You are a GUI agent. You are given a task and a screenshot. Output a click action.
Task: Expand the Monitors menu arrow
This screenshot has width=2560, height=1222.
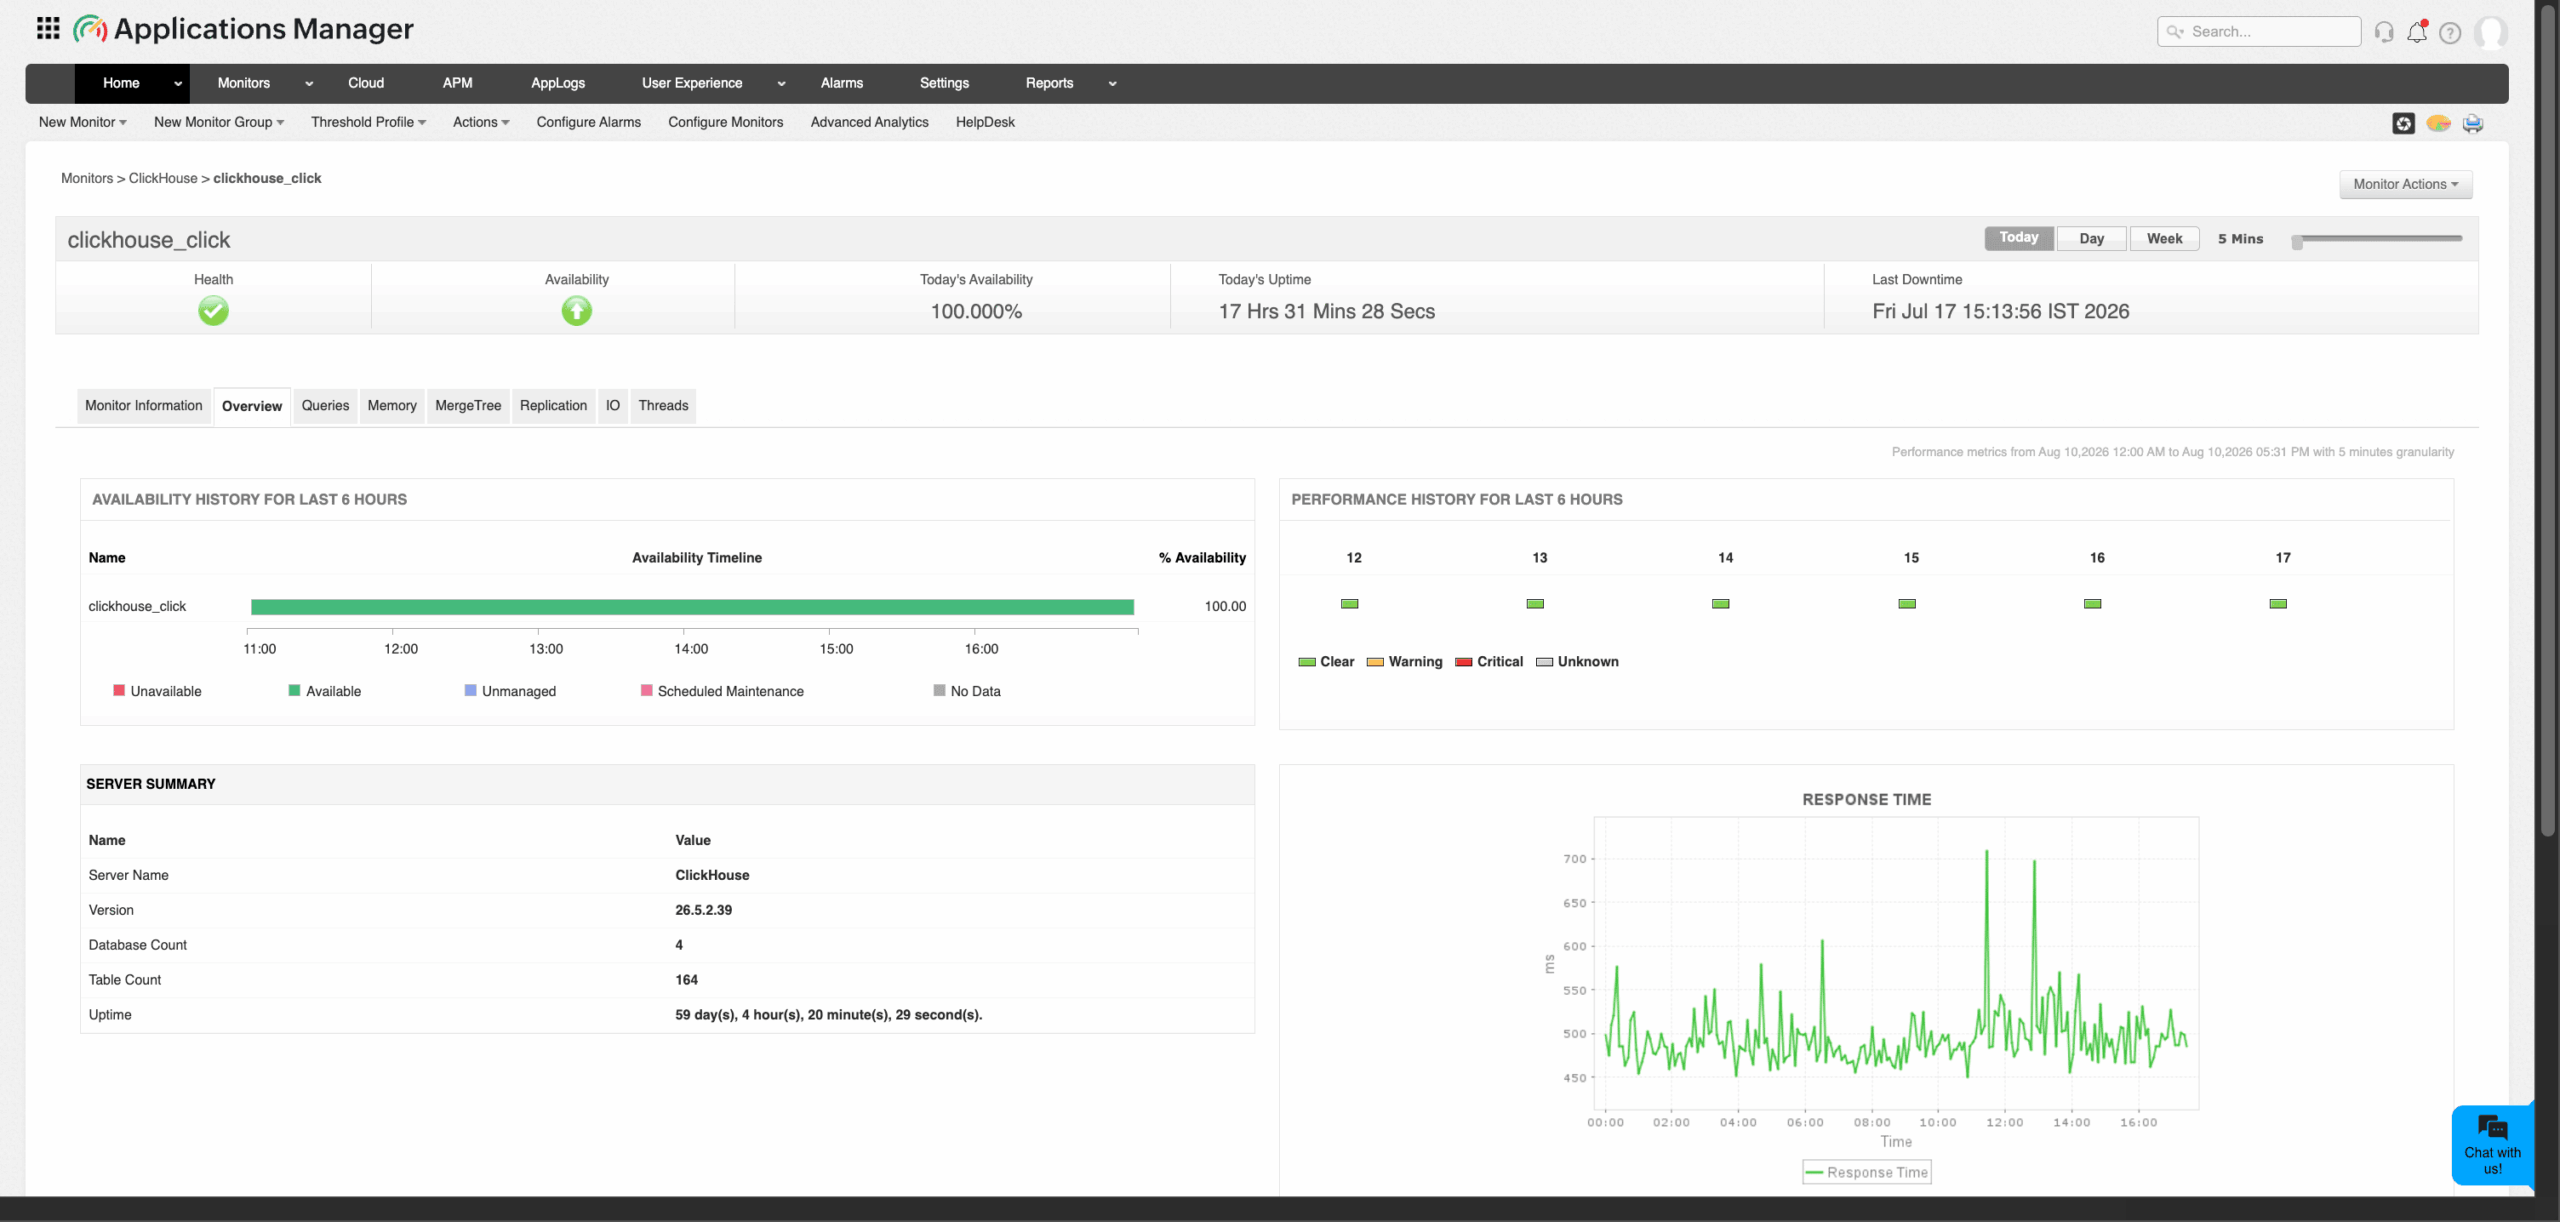pos(309,84)
